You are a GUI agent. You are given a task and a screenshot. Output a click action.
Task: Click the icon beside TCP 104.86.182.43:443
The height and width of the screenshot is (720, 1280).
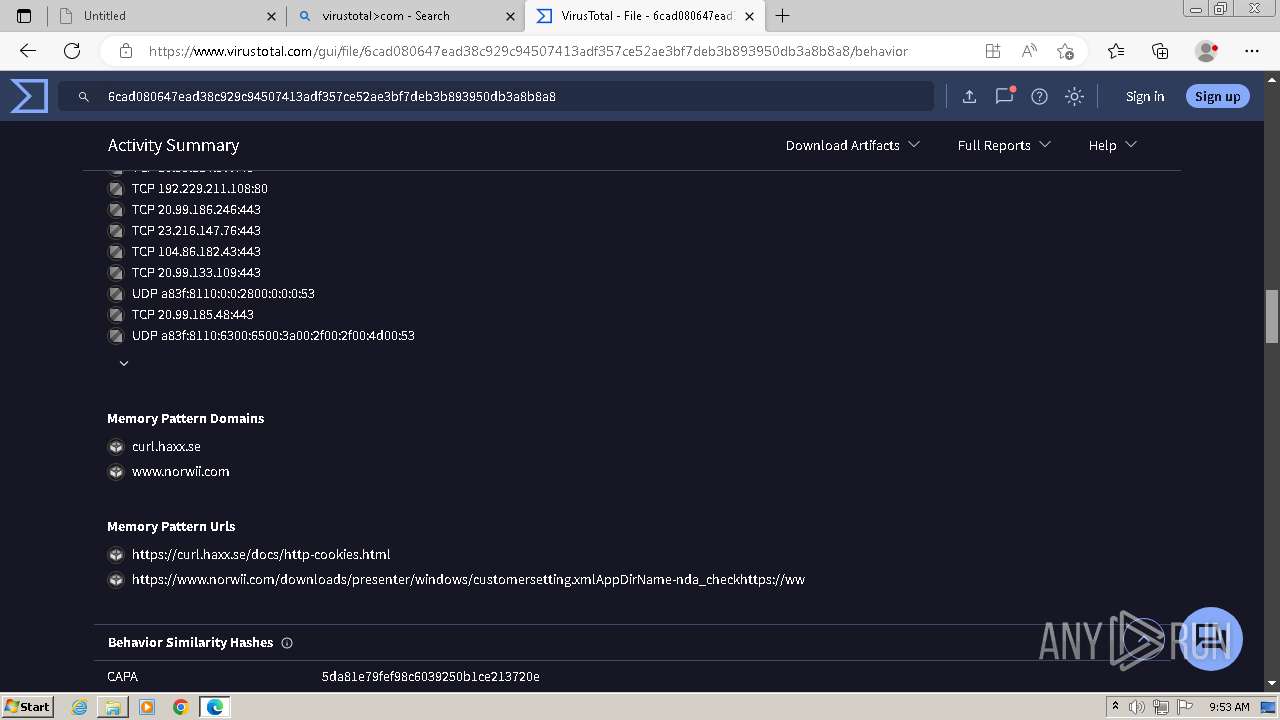point(116,251)
